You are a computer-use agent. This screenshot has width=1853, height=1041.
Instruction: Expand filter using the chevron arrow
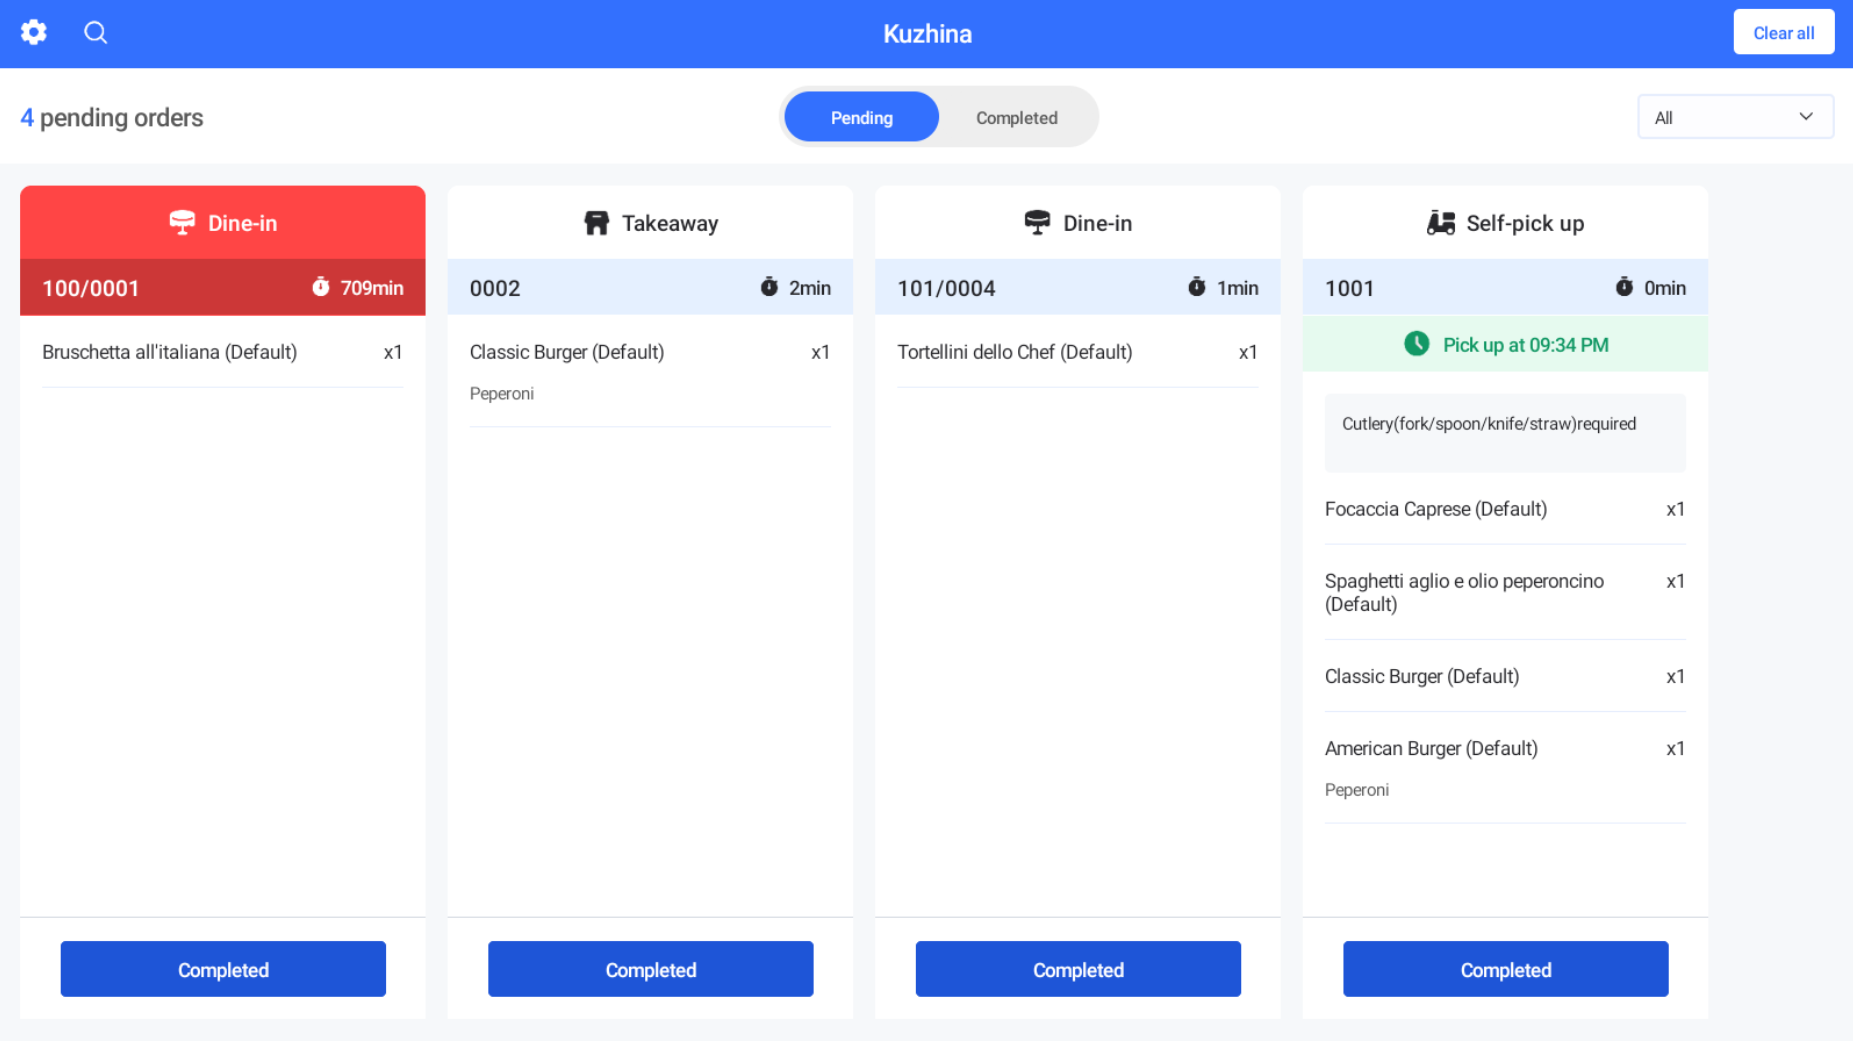(x=1806, y=117)
